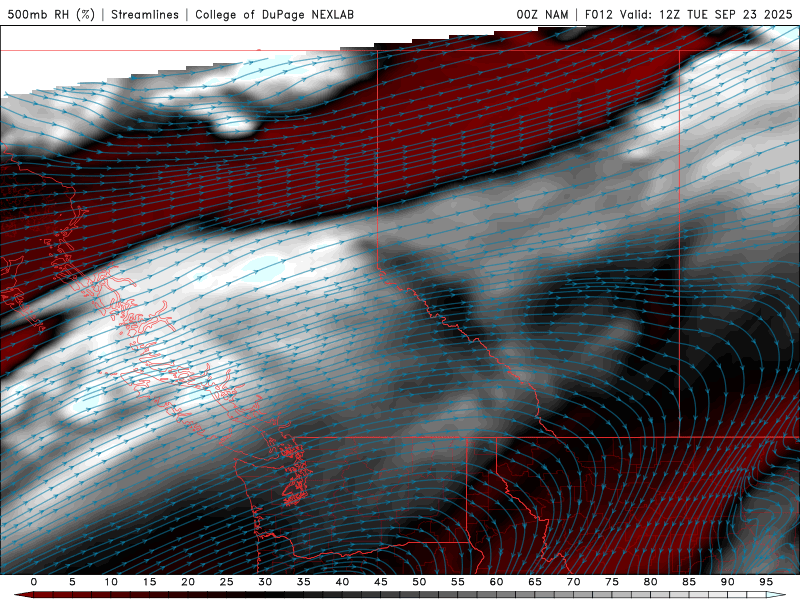Click the "90" label on color scale
The height and width of the screenshot is (600, 800).
pyautogui.click(x=727, y=582)
